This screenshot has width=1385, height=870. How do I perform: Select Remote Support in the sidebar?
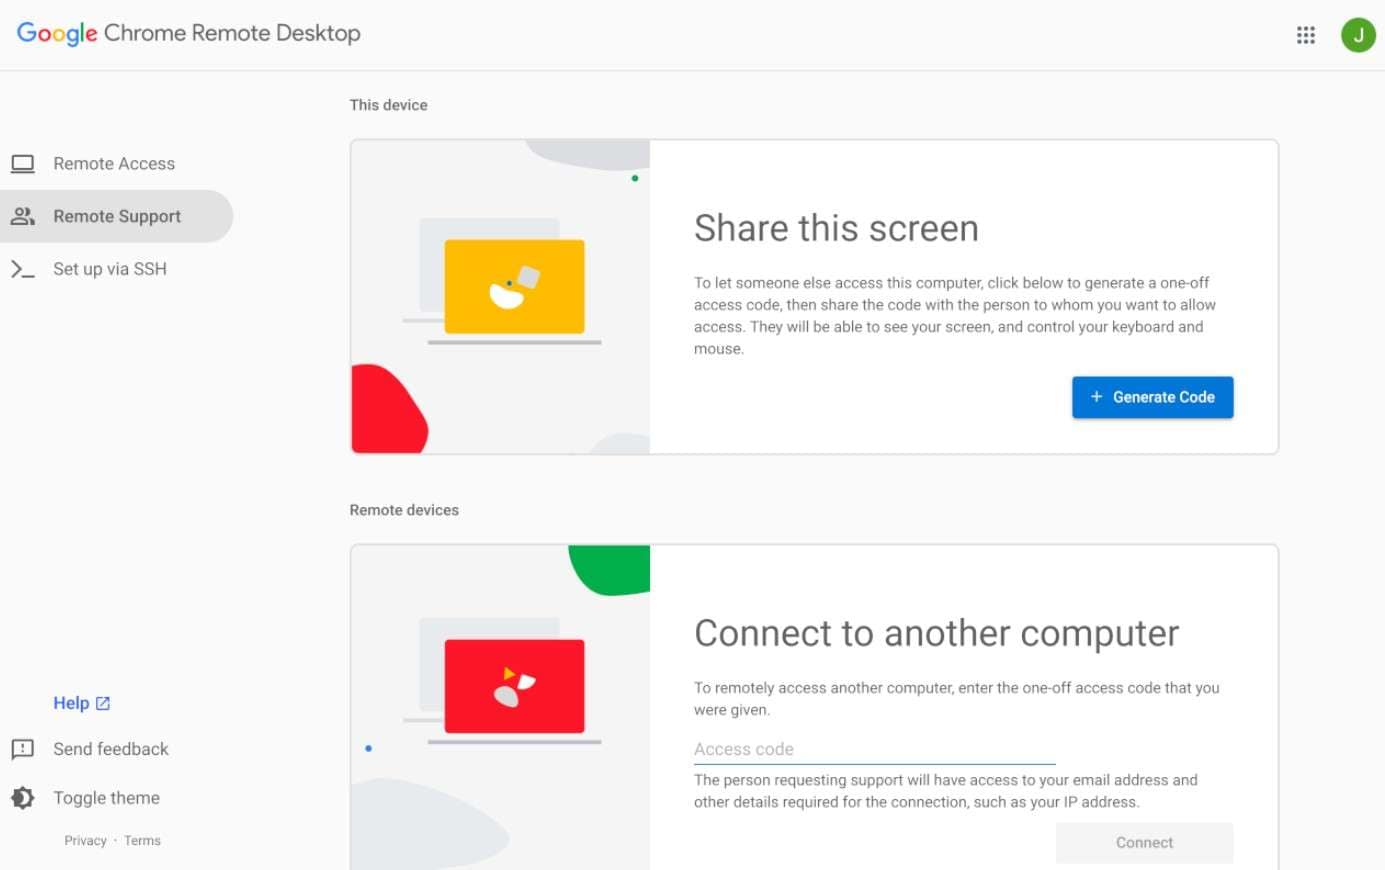tap(116, 216)
